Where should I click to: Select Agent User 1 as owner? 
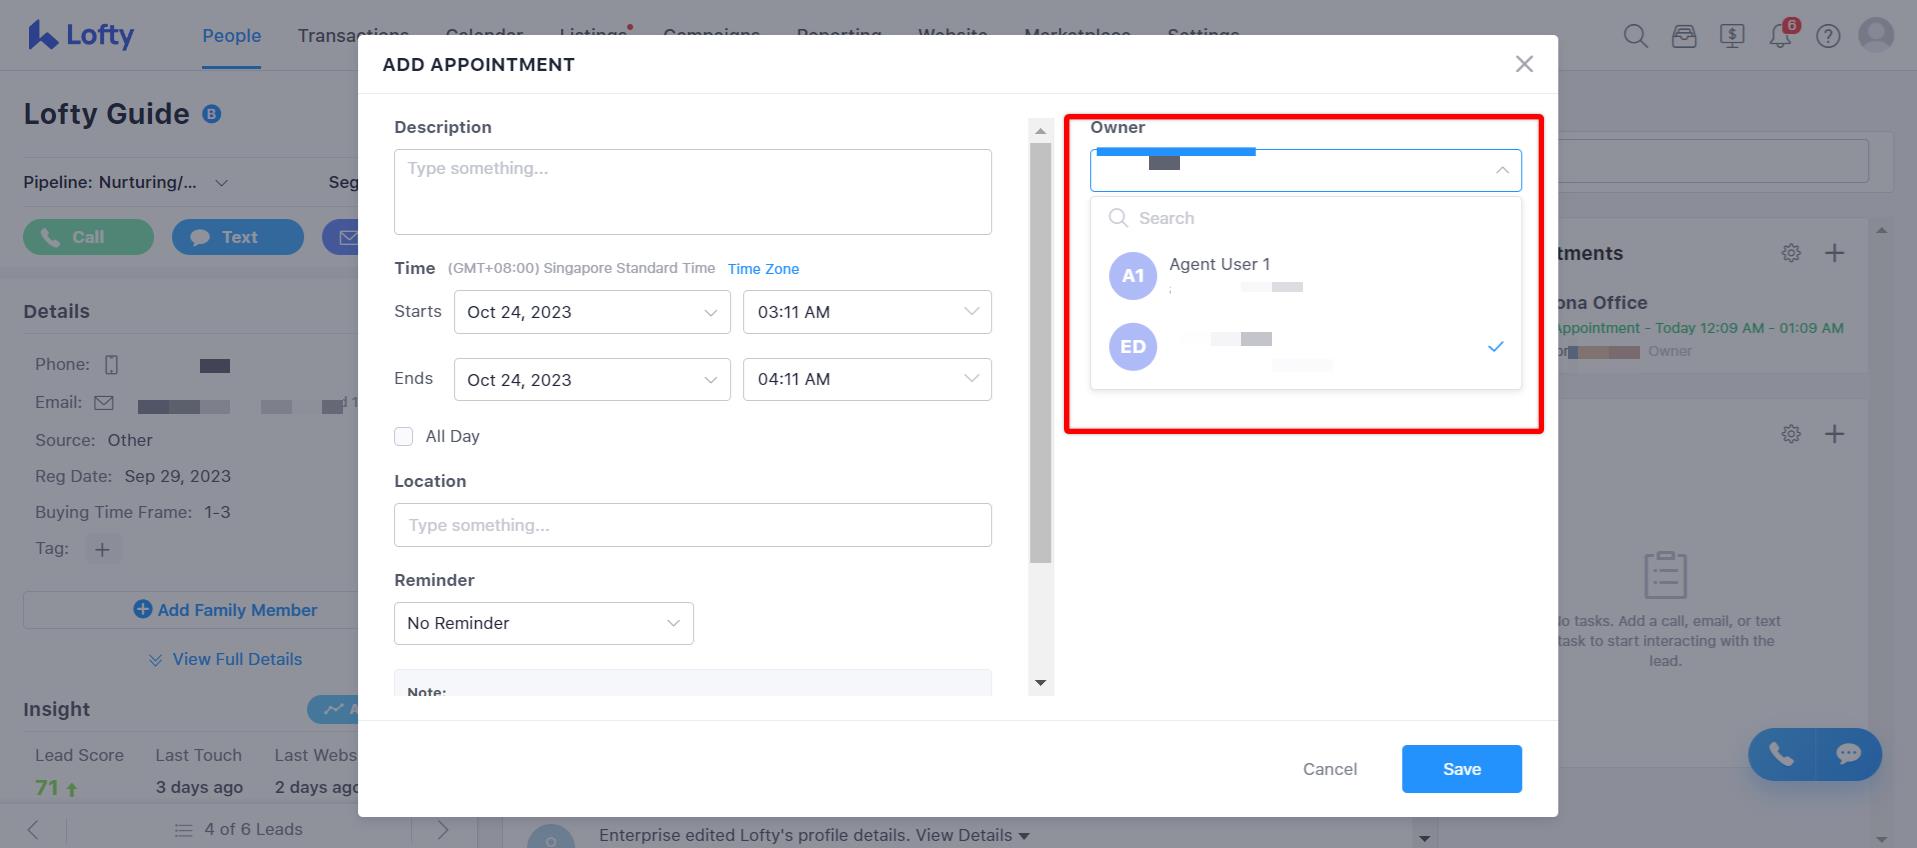[x=1219, y=275]
